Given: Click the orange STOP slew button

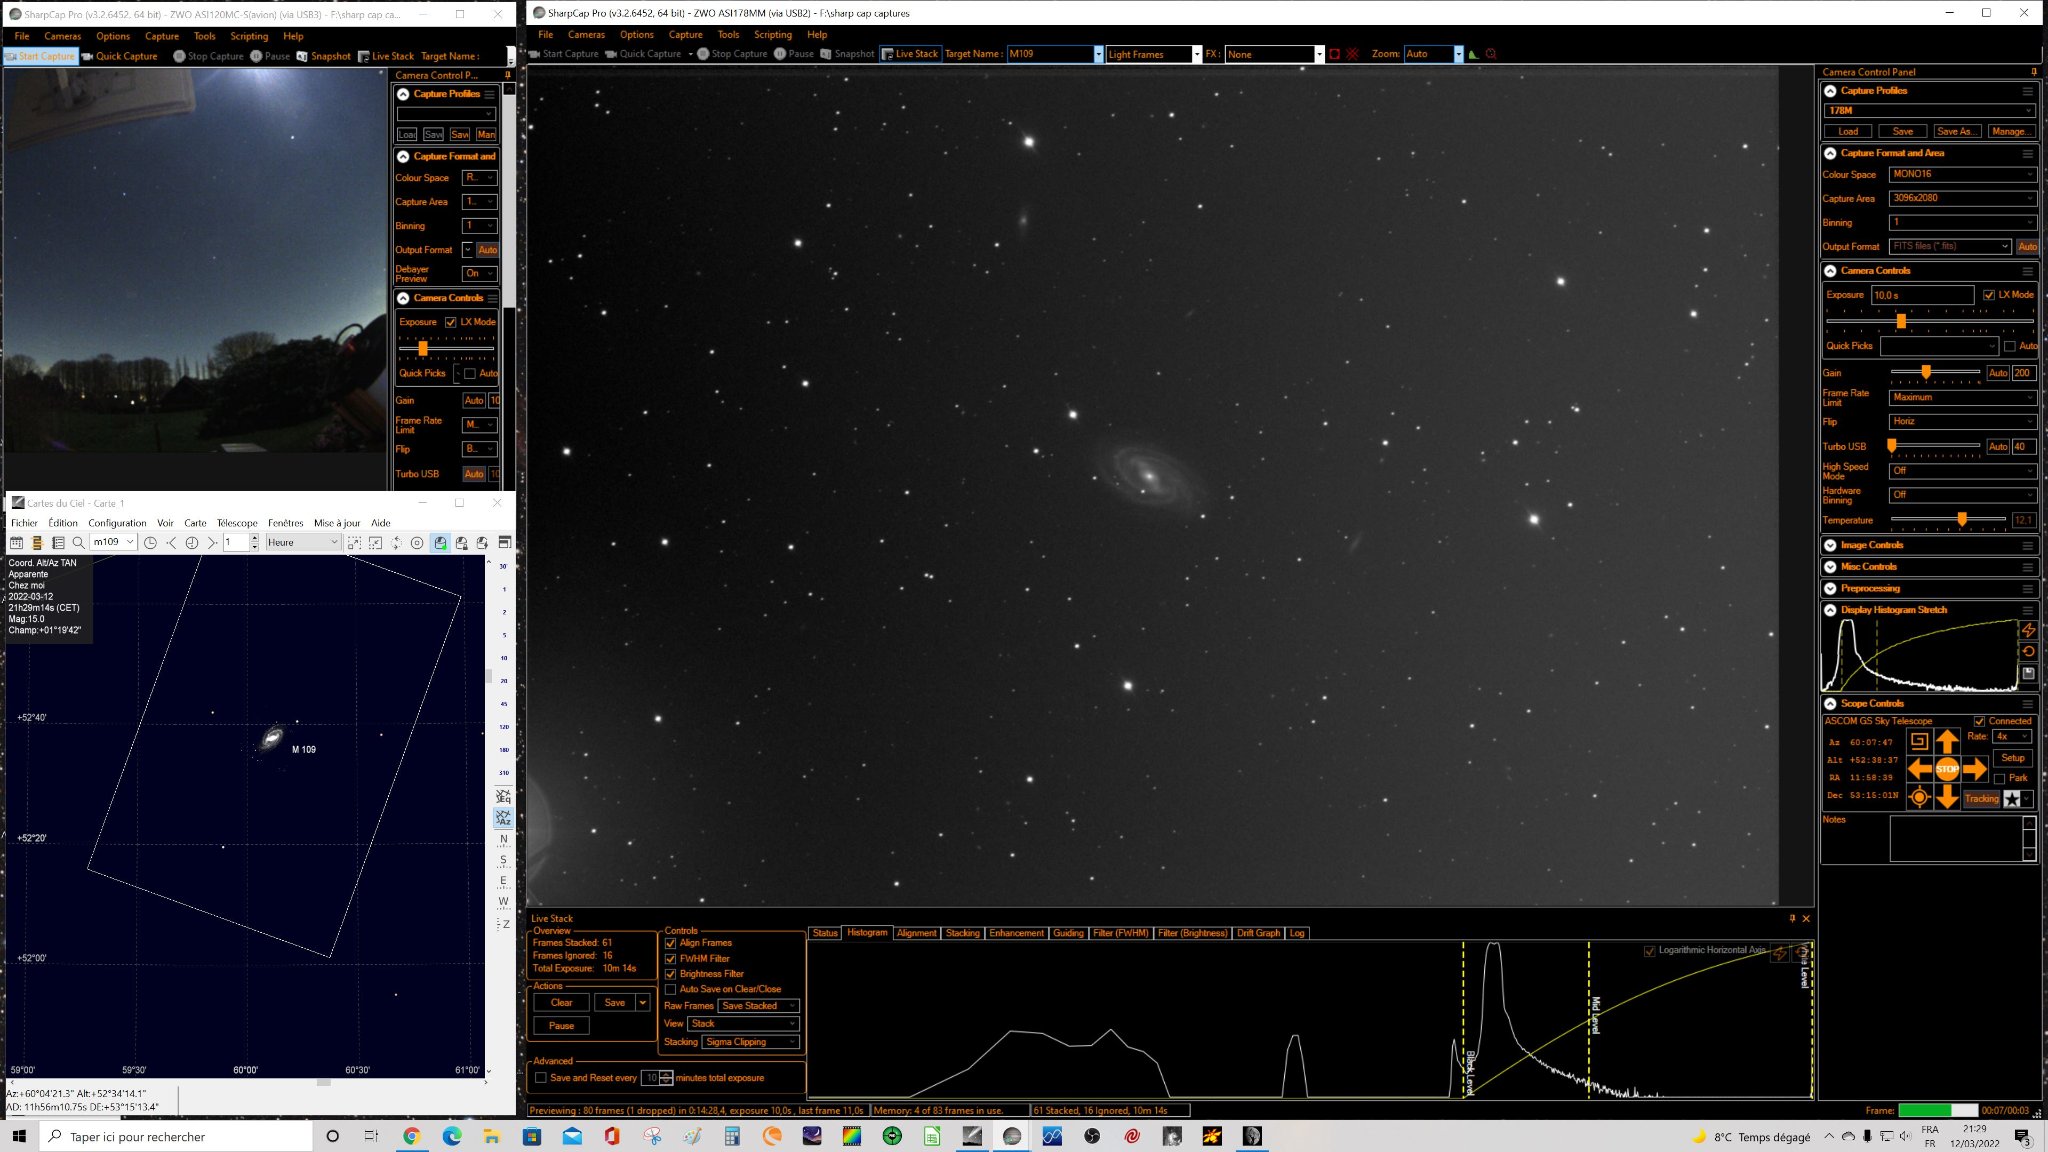Looking at the screenshot, I should tap(1946, 769).
